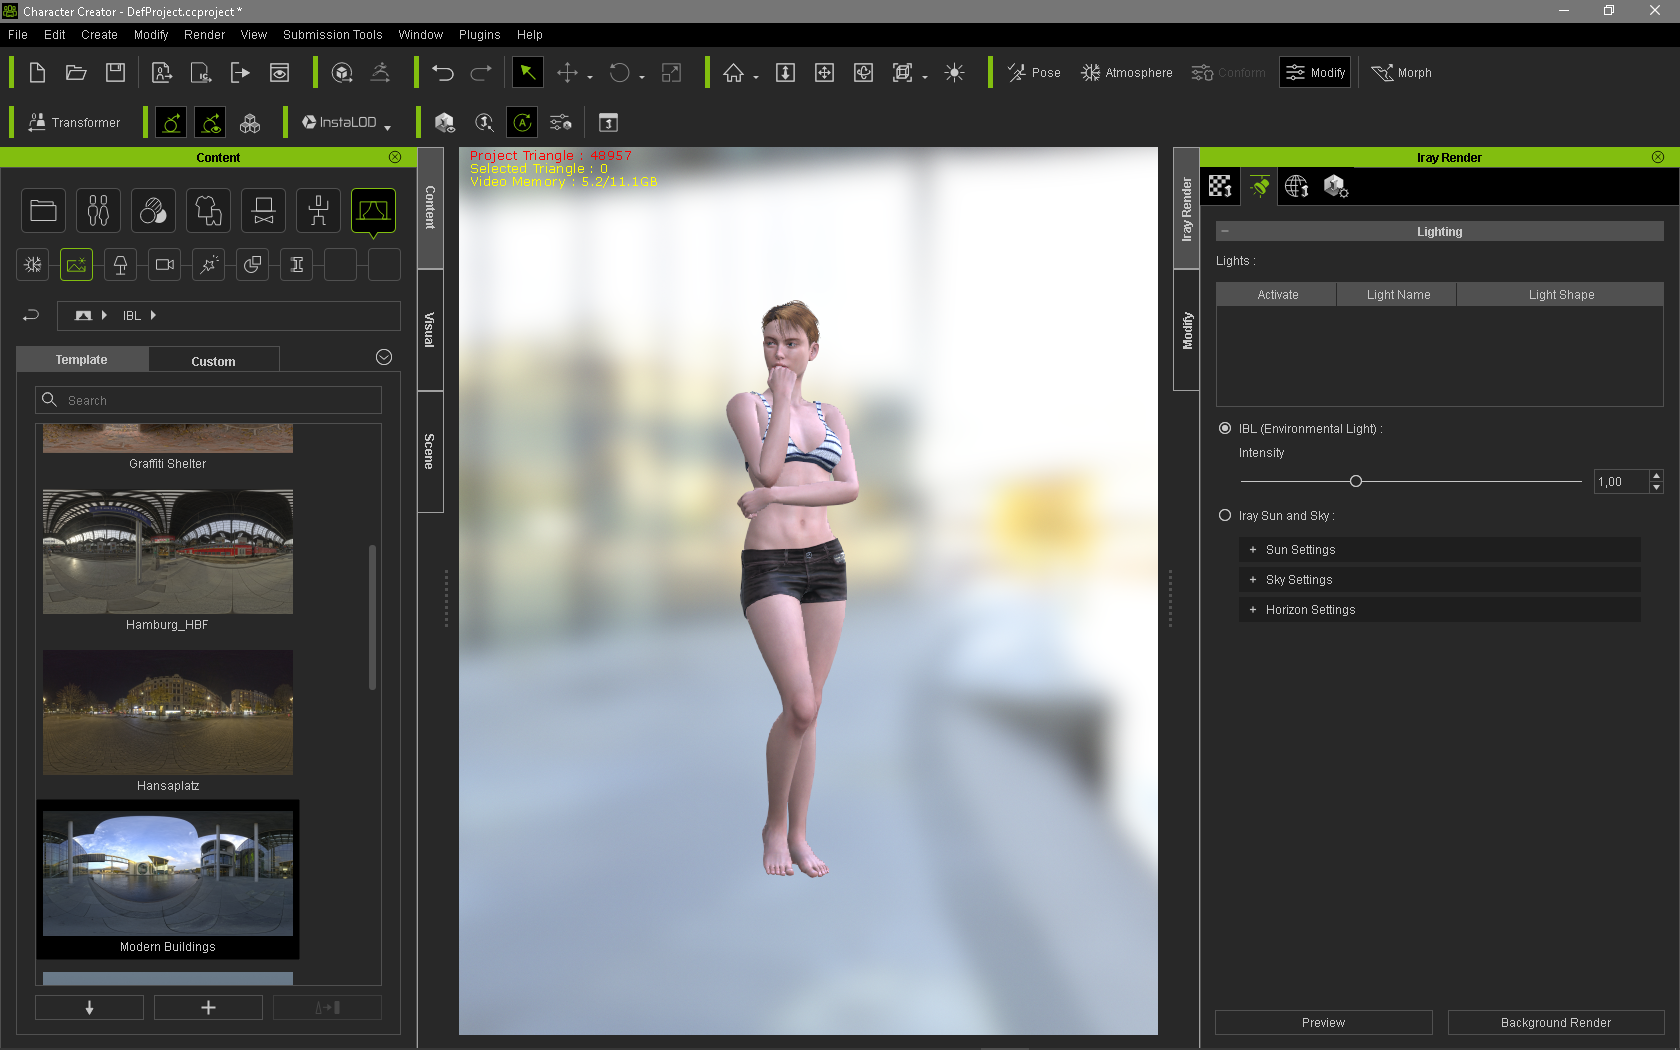Image resolution: width=1680 pixels, height=1050 pixels.
Task: Open Cloth category in Content panel
Action: point(208,211)
